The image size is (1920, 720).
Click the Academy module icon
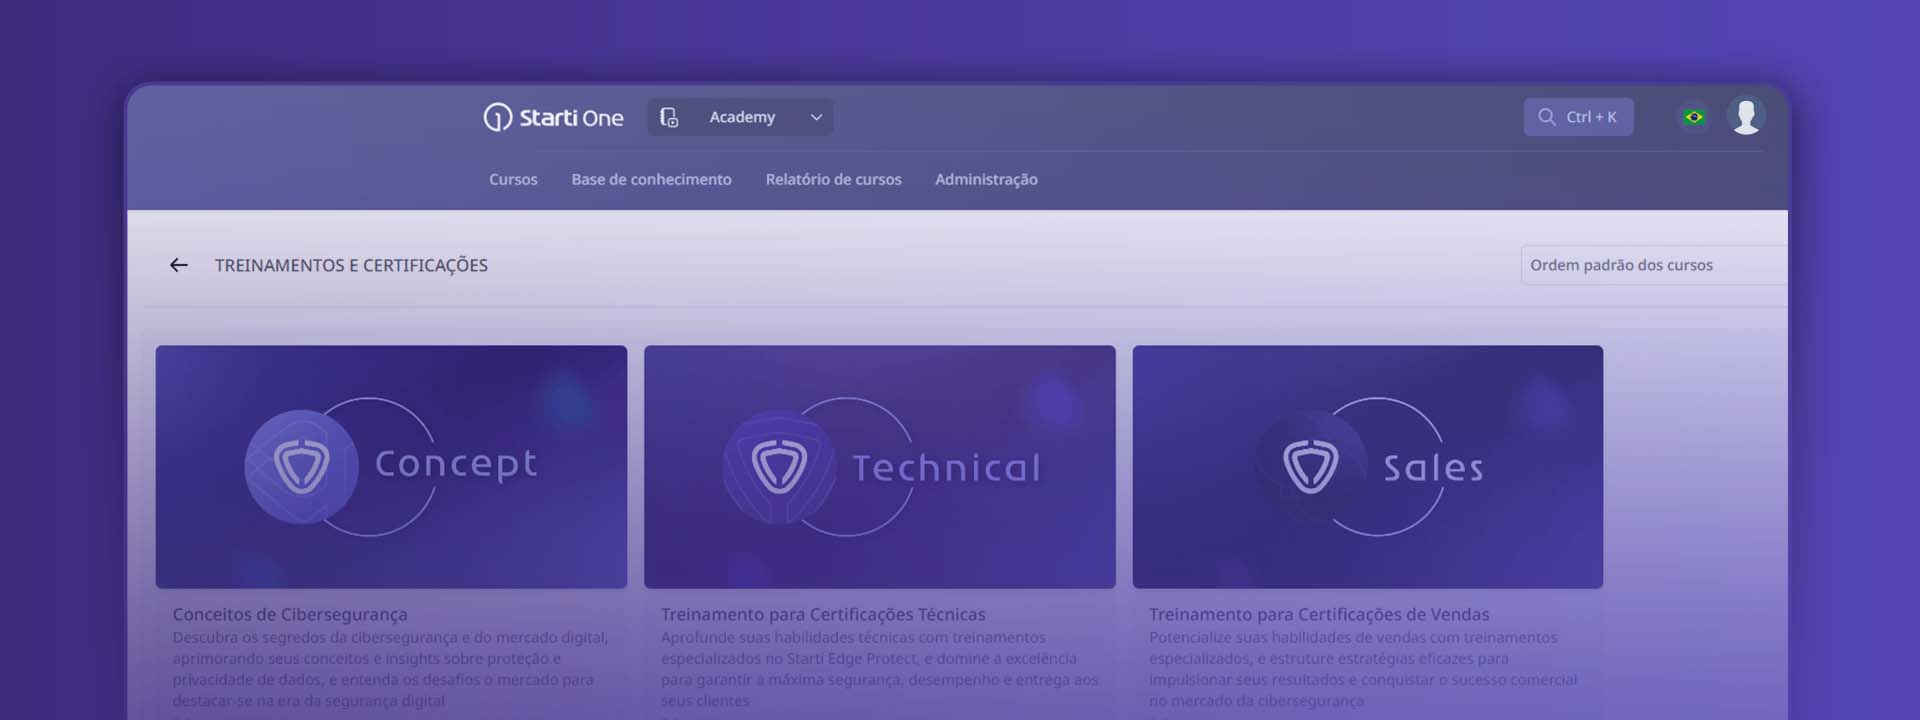click(x=669, y=118)
